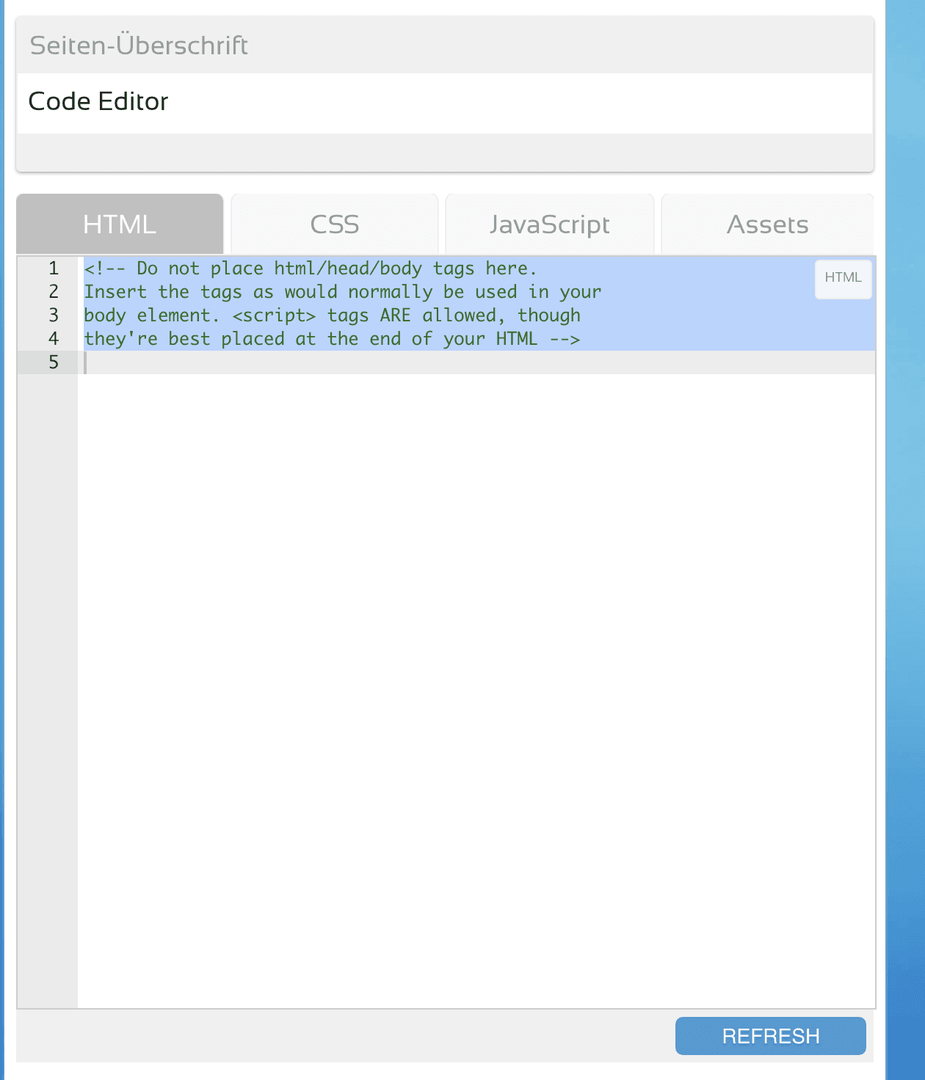Click the REFRESH button
The image size is (925, 1080).
pyautogui.click(x=770, y=1036)
